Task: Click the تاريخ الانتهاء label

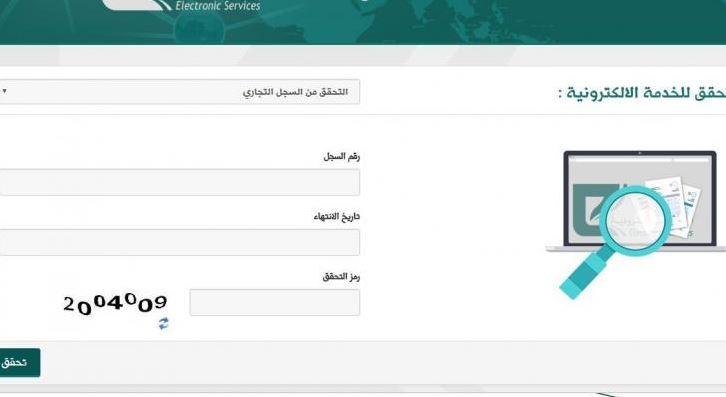Action: coord(337,216)
